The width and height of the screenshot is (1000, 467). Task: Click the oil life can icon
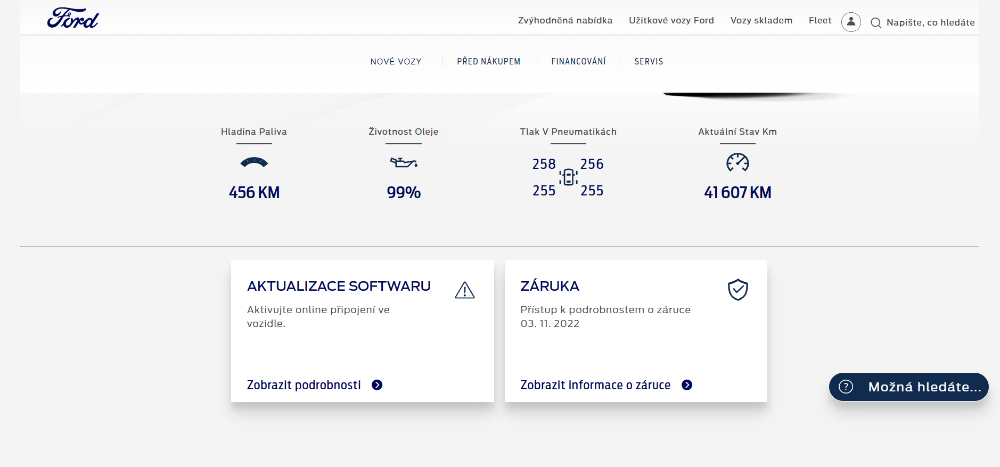pos(403,162)
